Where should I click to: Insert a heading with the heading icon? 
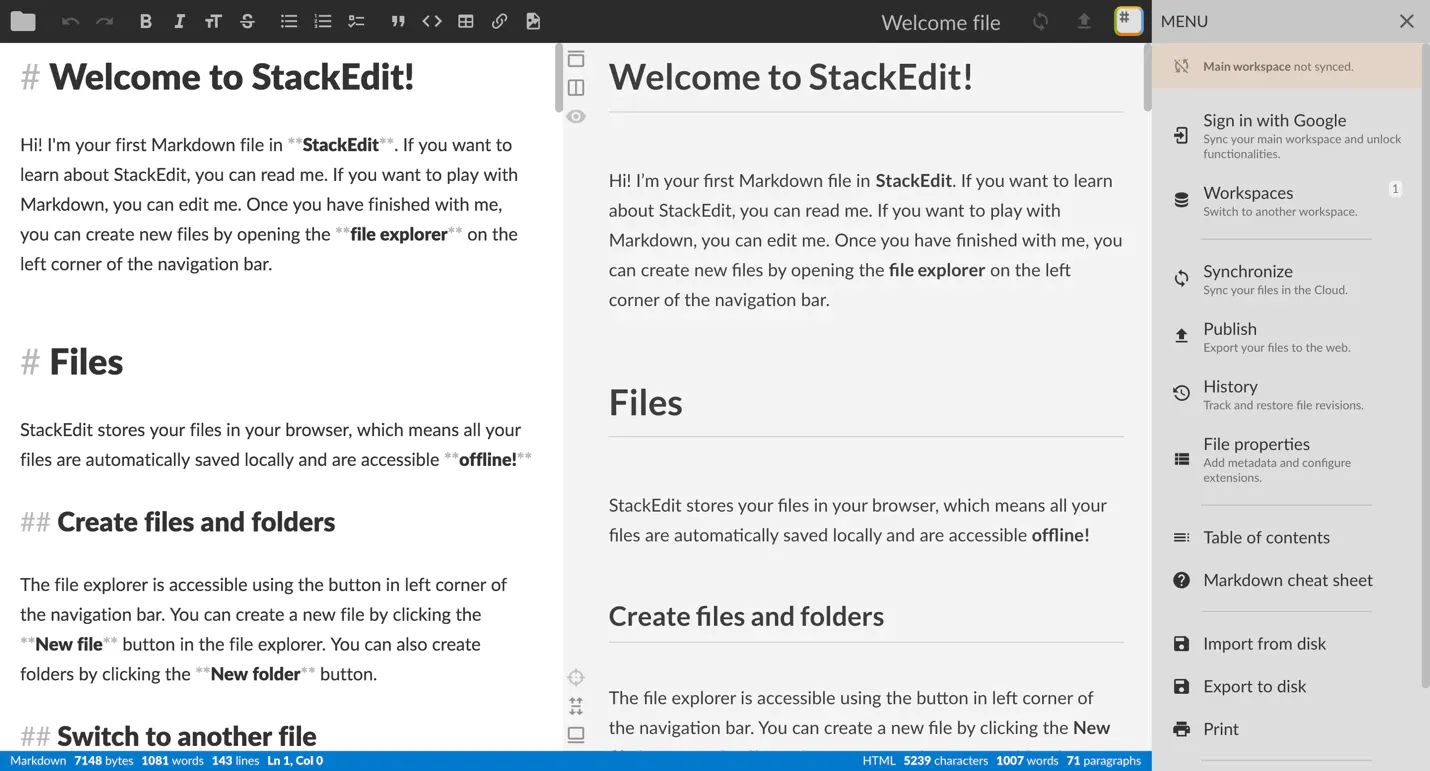(x=213, y=21)
